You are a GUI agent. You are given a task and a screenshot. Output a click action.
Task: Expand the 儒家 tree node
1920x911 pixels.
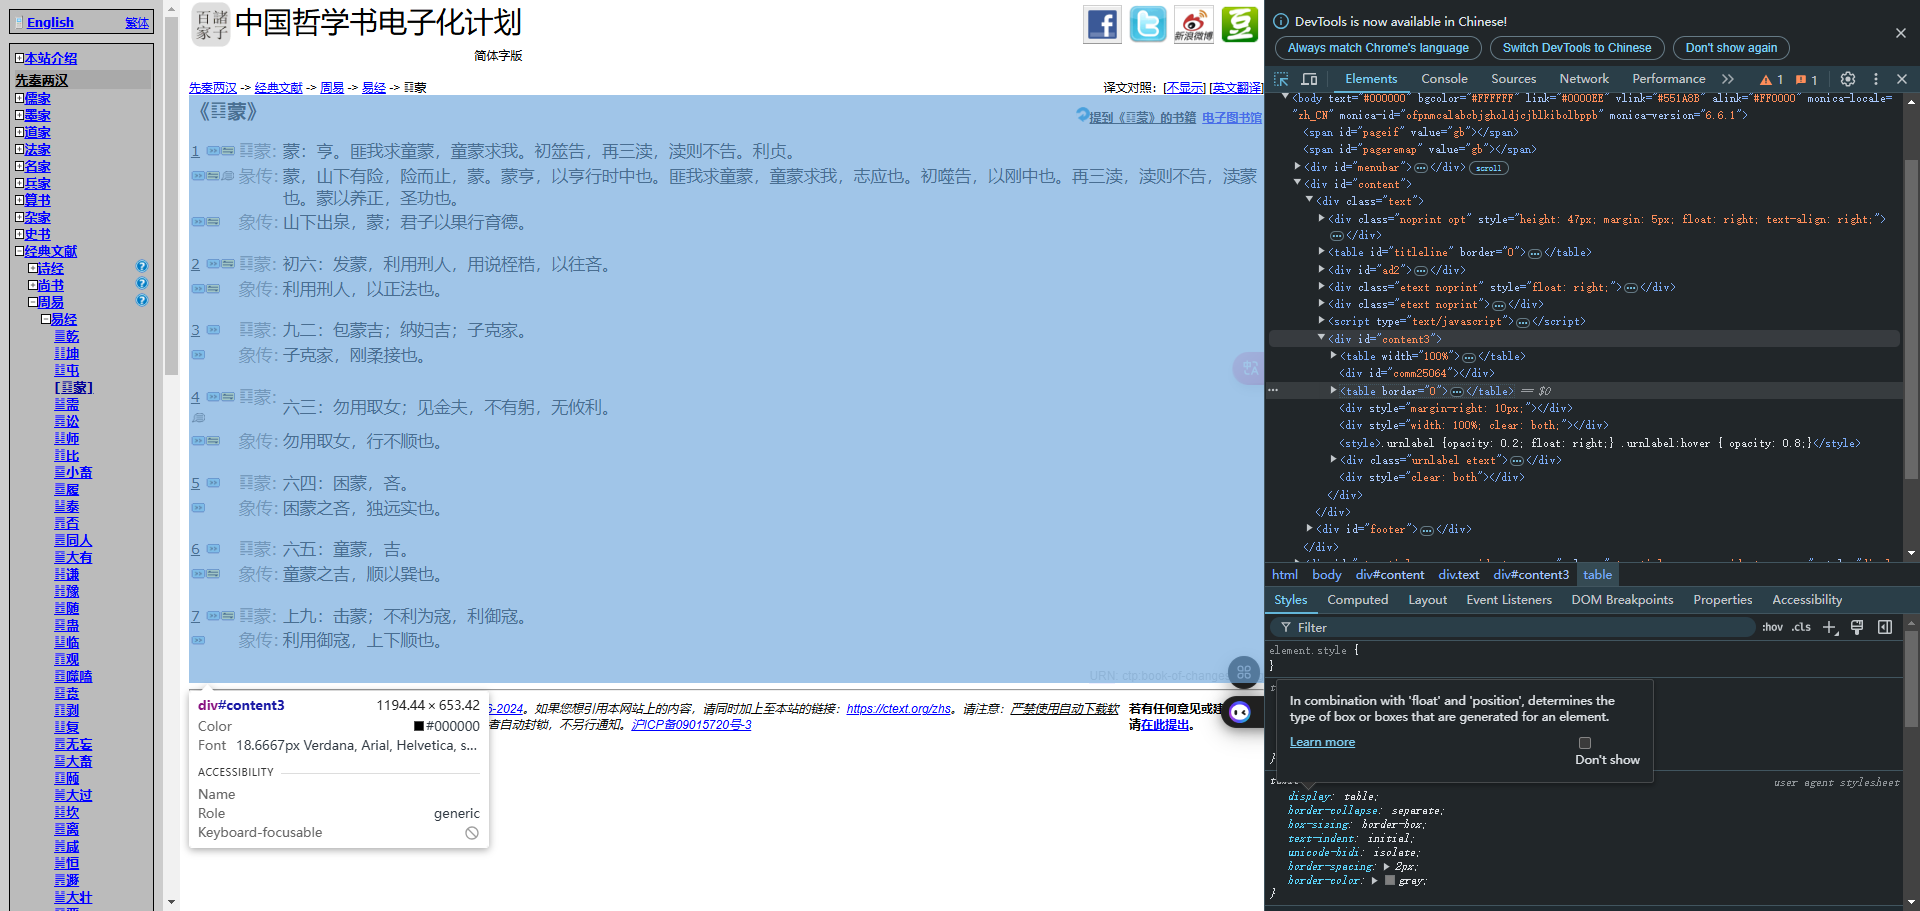tap(19, 98)
